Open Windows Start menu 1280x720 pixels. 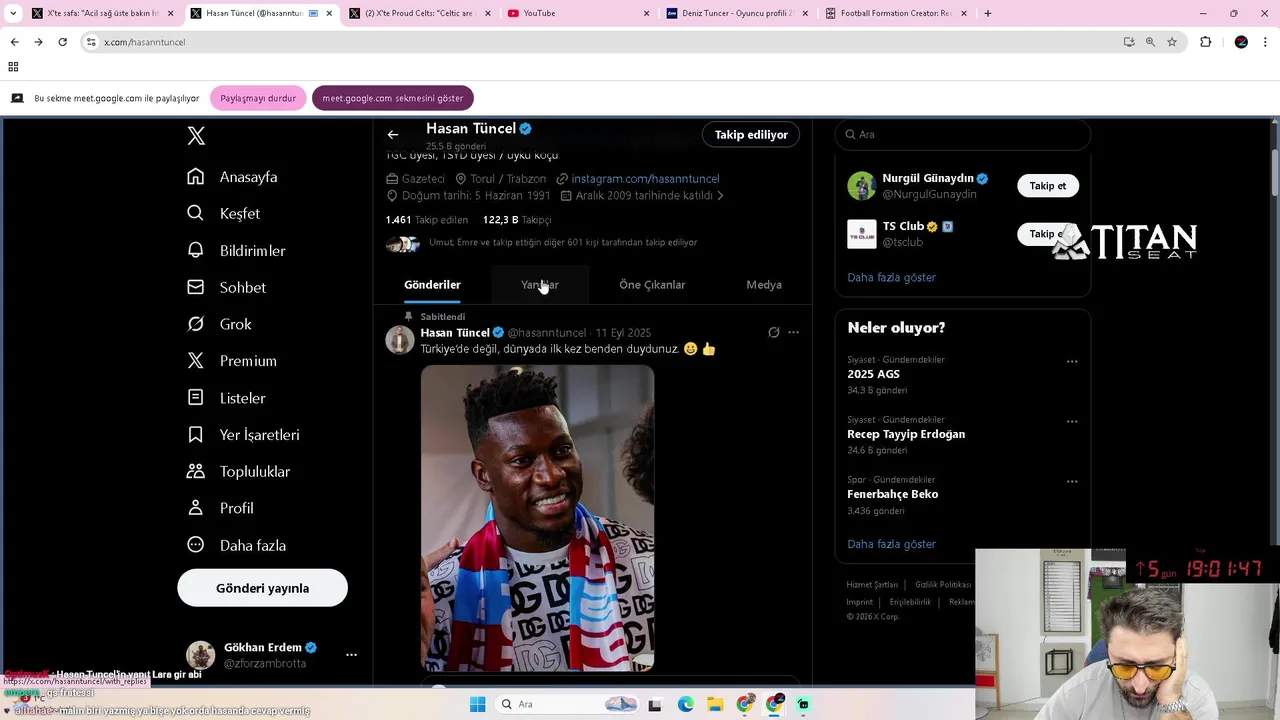[x=477, y=704]
